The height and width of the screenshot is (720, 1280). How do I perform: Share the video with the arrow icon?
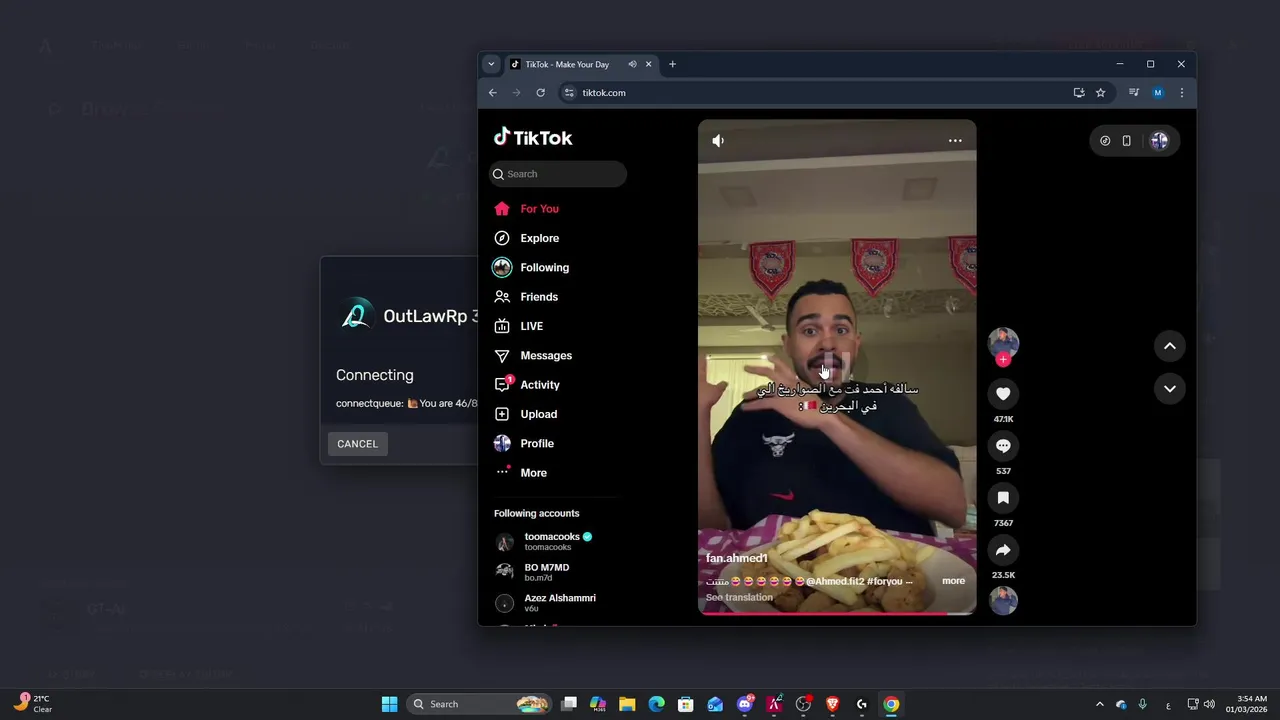point(1003,550)
